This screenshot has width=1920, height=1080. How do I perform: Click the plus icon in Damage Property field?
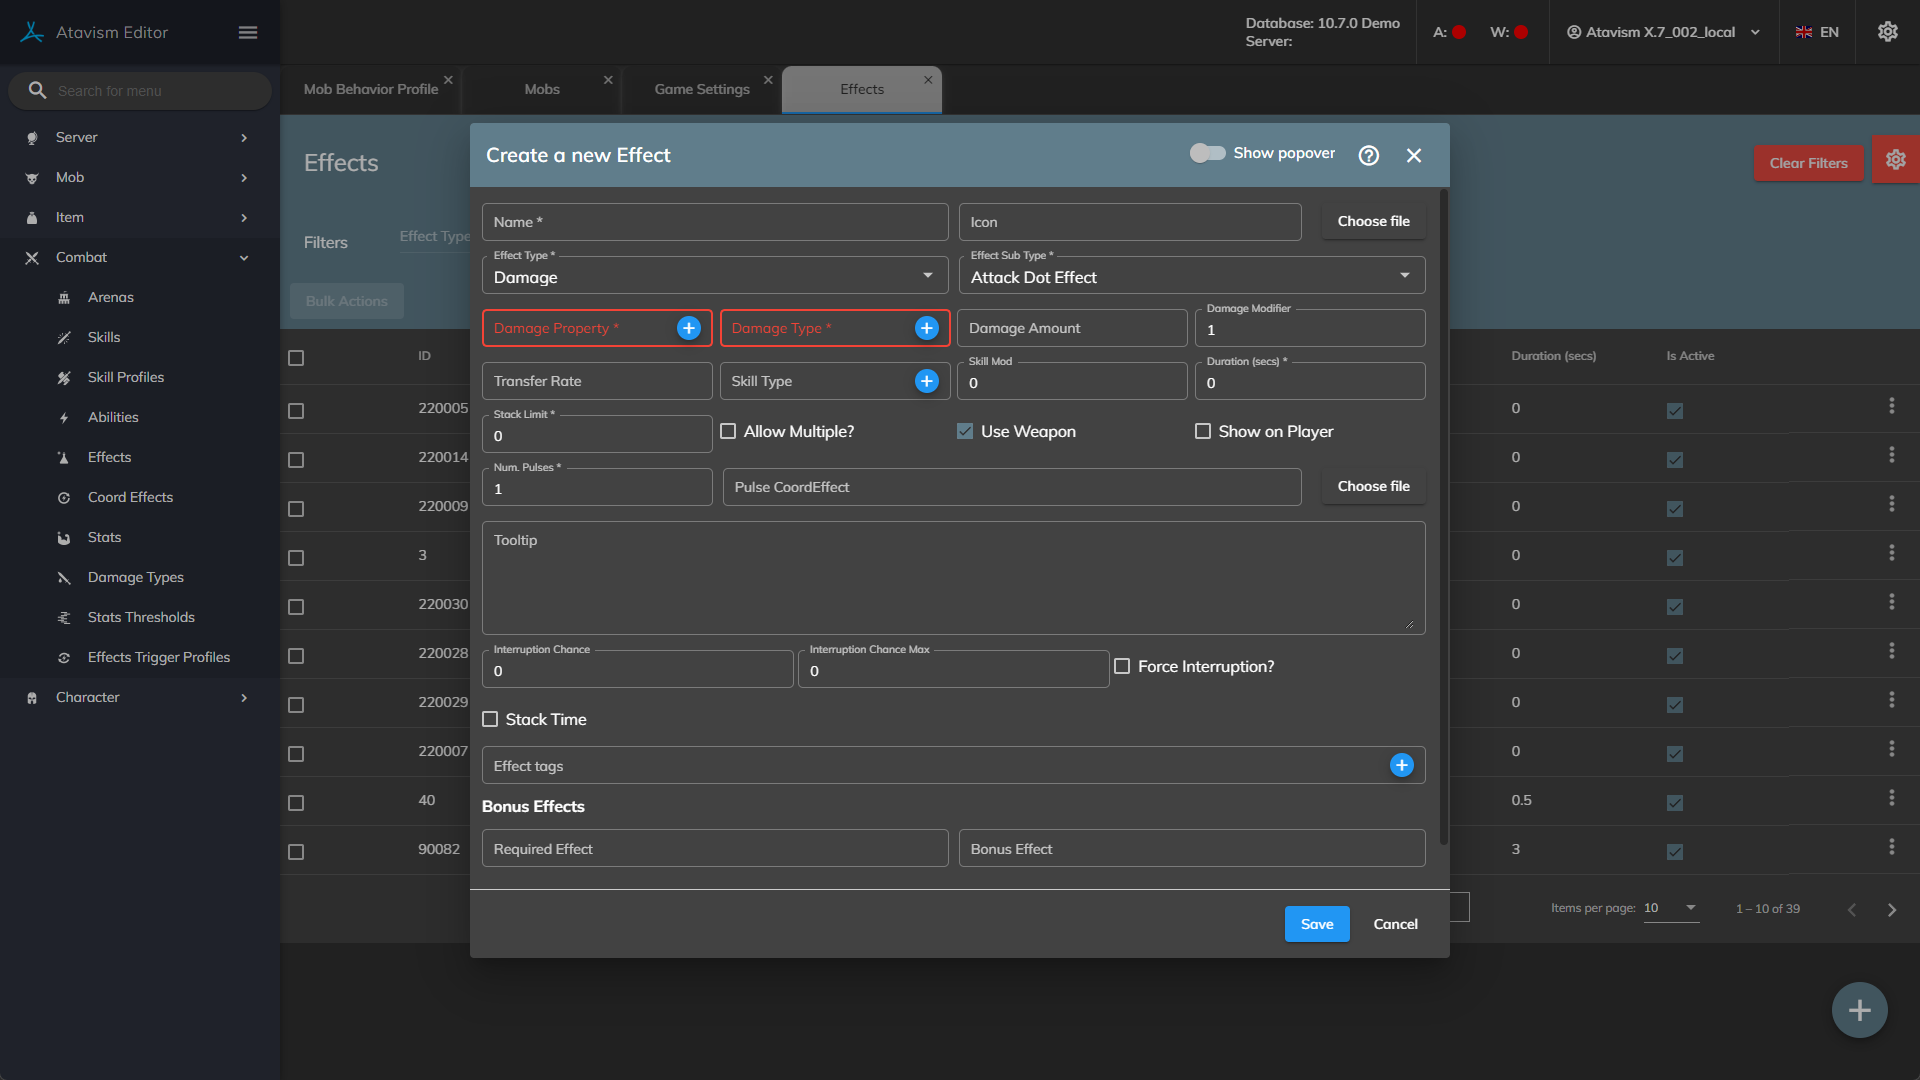[x=689, y=328]
